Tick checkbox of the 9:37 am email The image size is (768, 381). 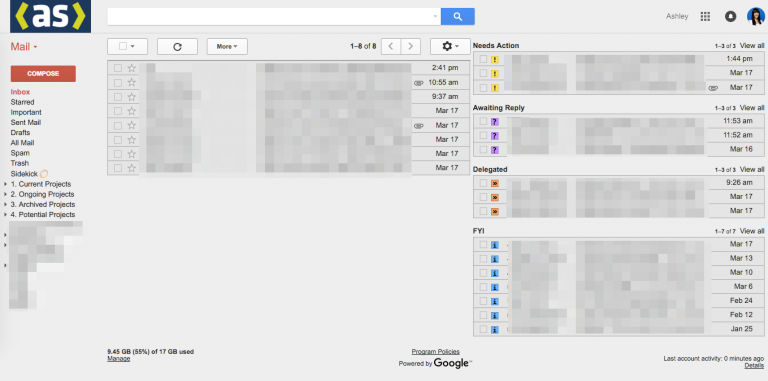coord(118,96)
